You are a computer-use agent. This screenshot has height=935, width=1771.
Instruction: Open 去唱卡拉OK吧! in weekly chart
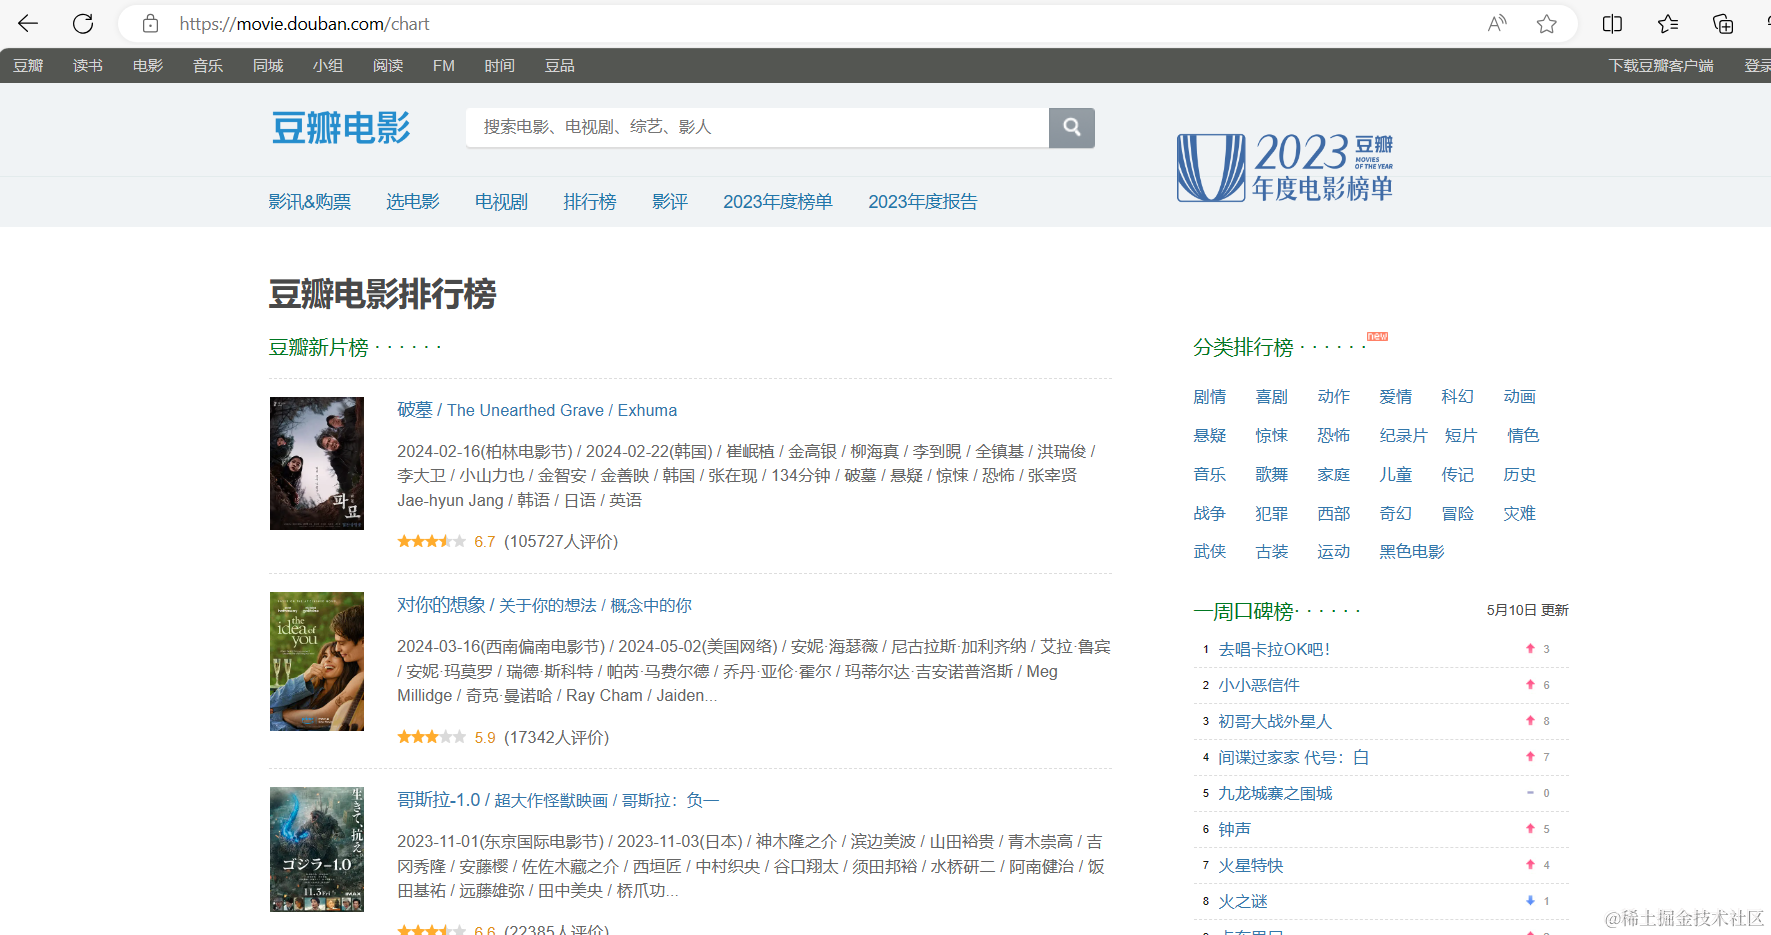[x=1274, y=649]
